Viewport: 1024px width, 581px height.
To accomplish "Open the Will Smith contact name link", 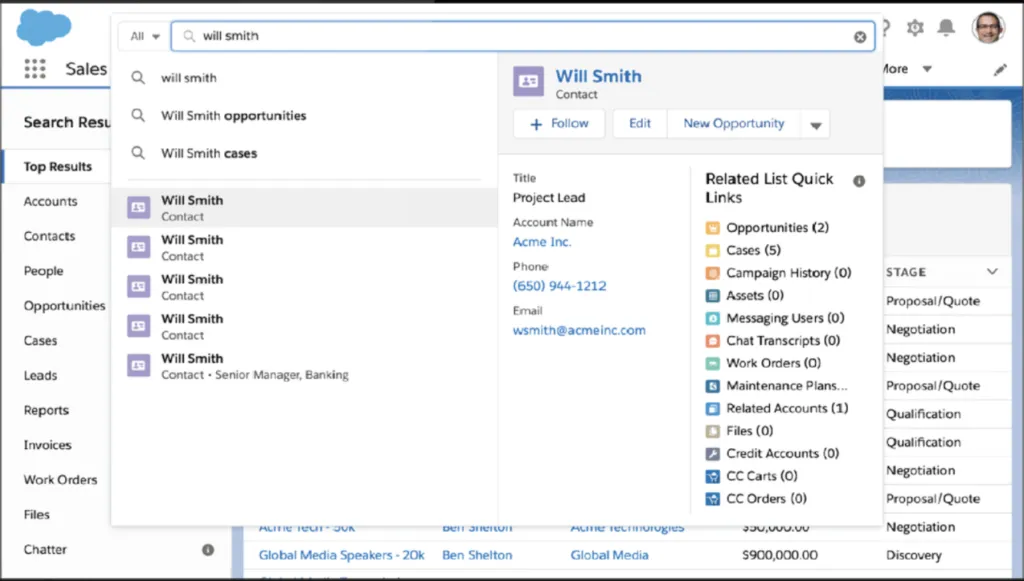I will coord(598,76).
